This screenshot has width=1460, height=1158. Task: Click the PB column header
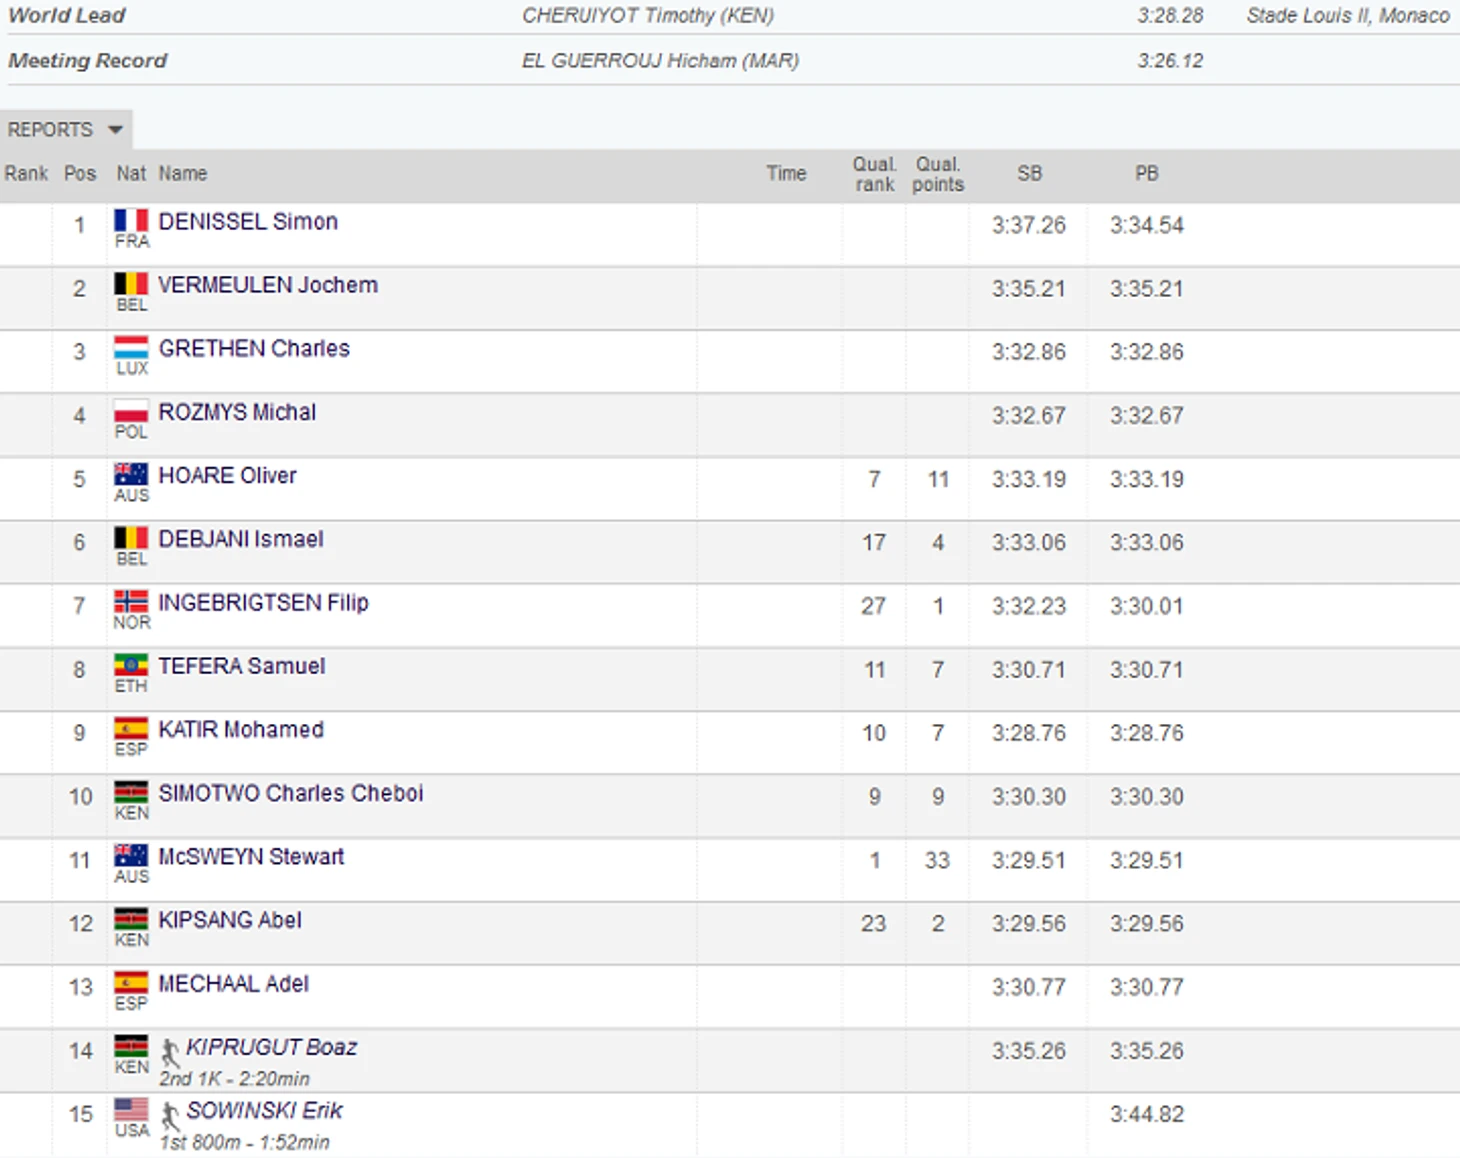(1146, 174)
